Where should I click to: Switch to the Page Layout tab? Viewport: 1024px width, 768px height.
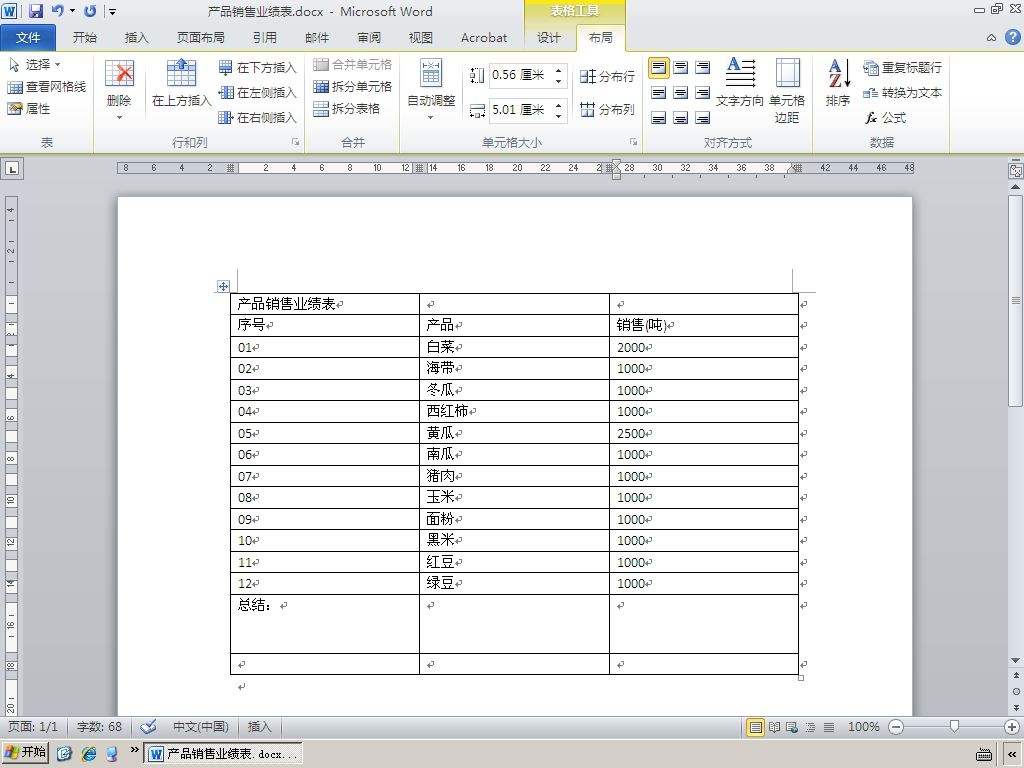[200, 38]
